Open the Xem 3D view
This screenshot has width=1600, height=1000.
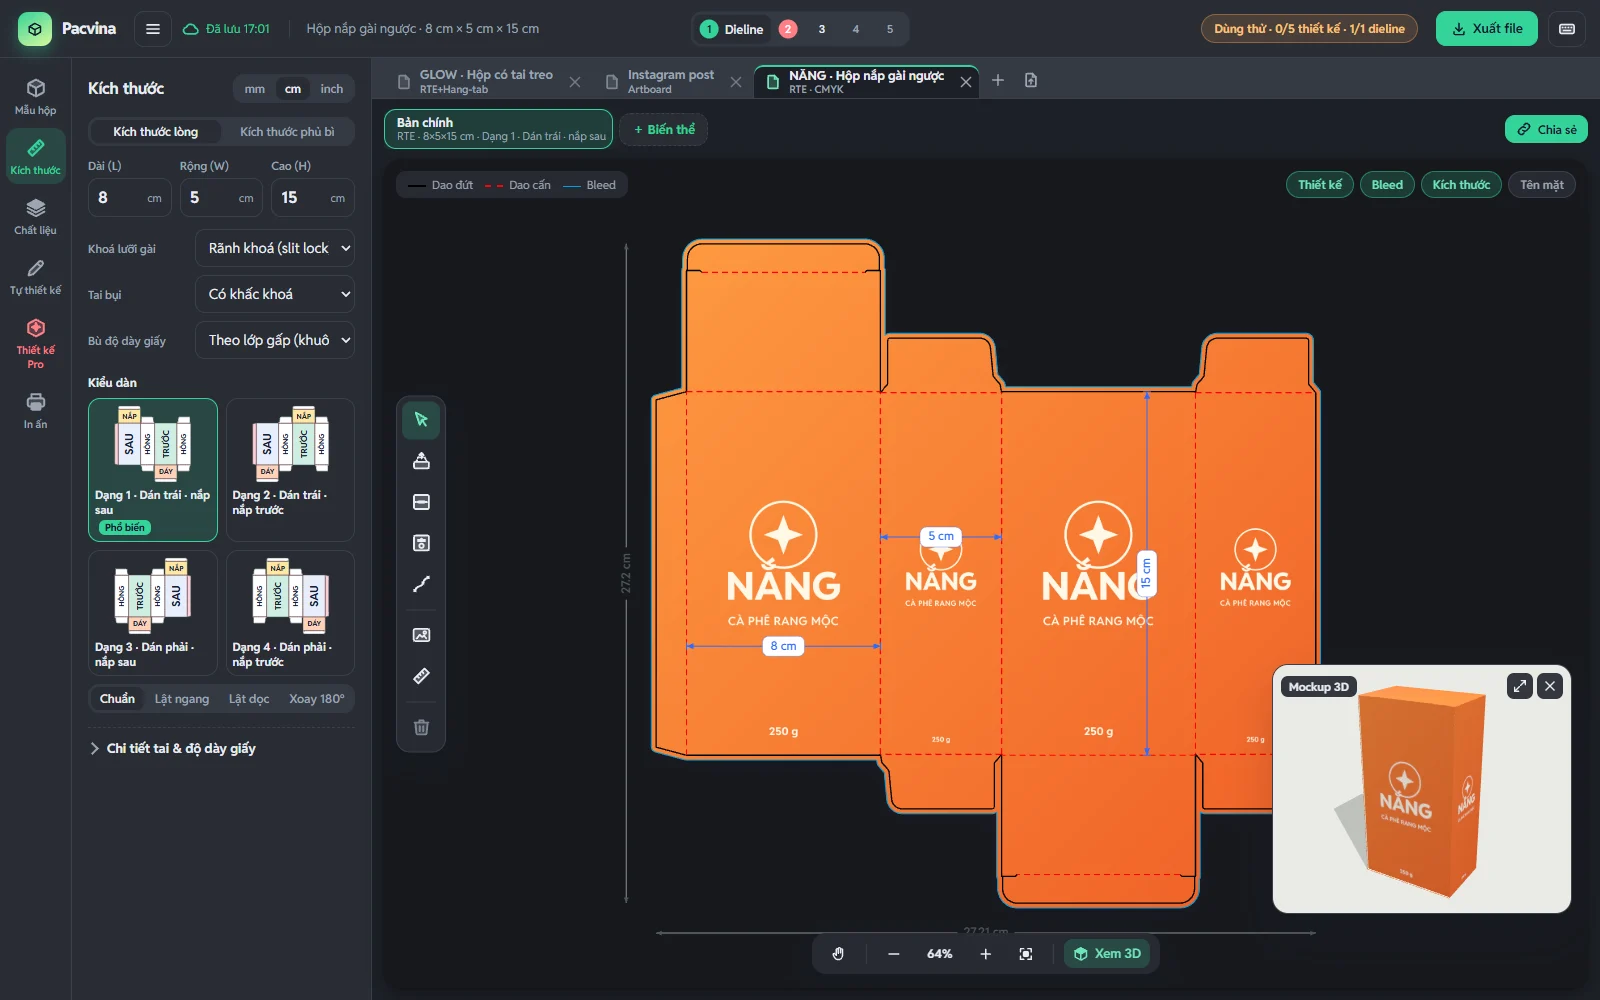tap(1107, 954)
